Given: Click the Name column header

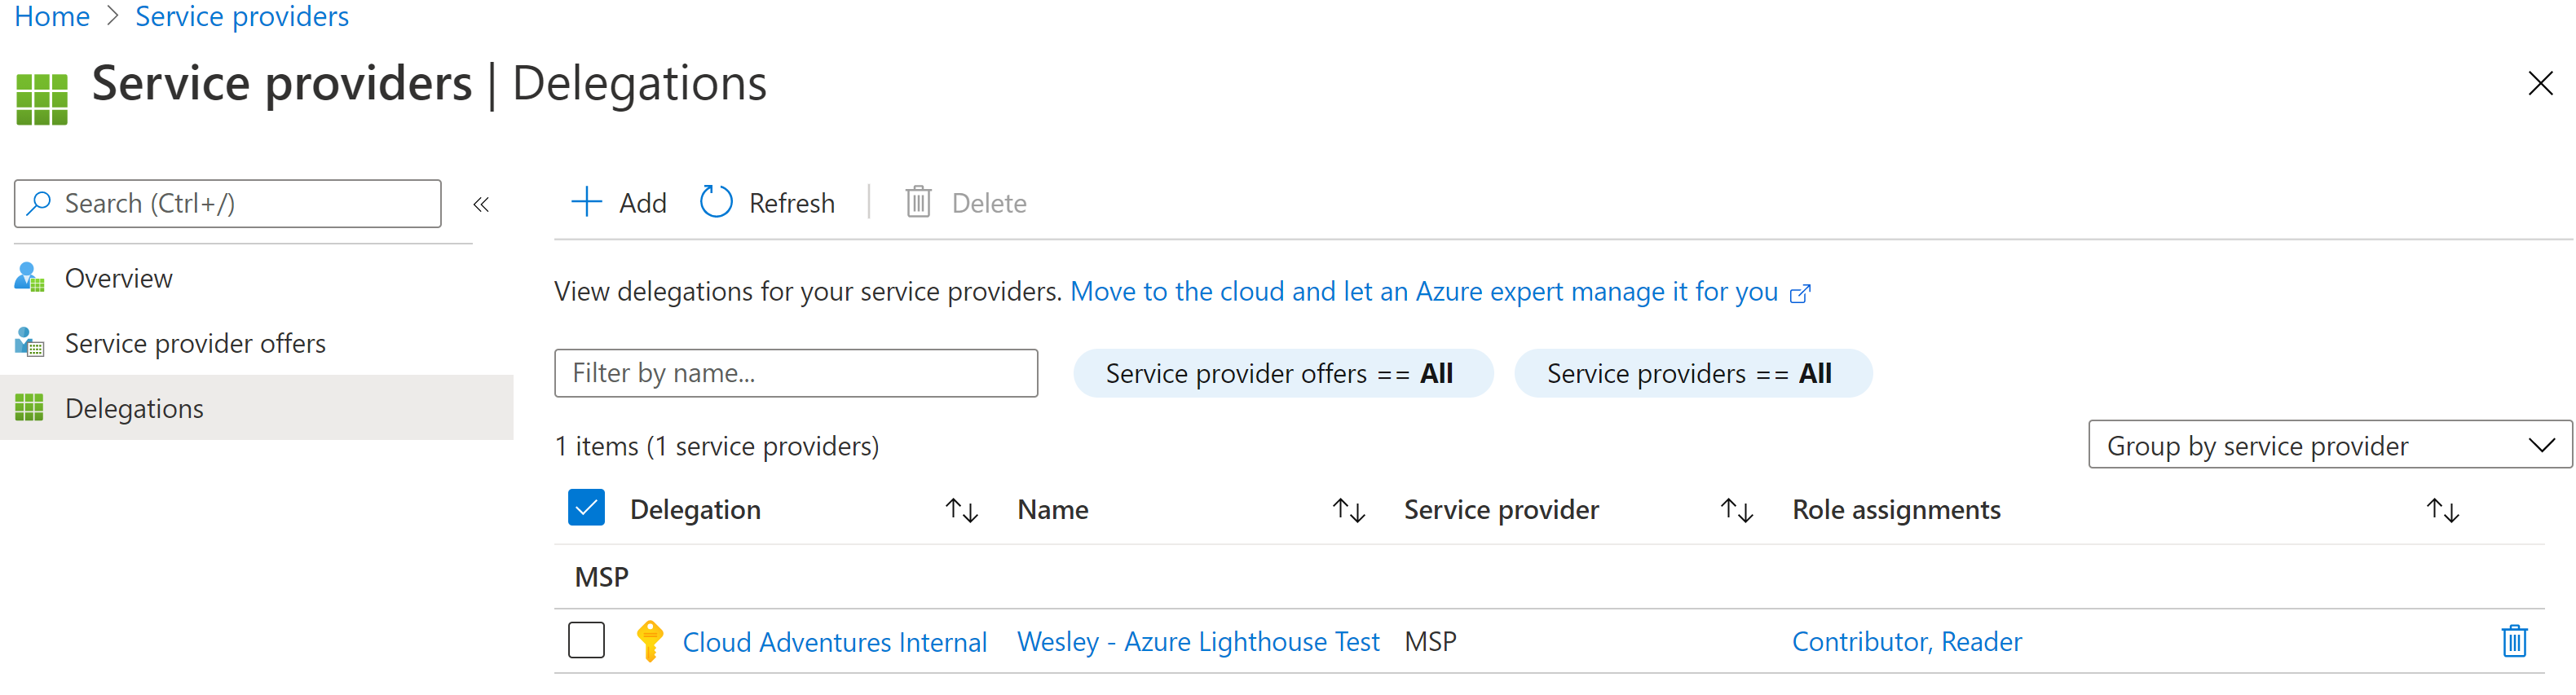Looking at the screenshot, I should [1053, 510].
